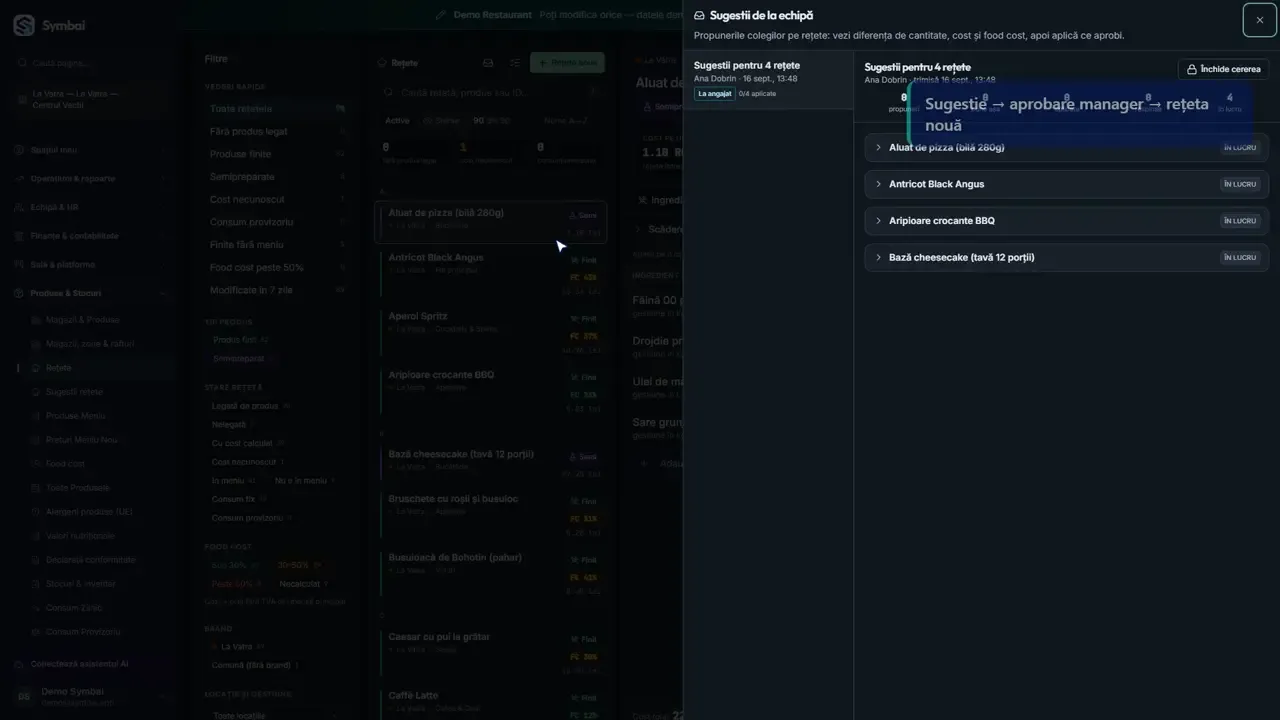This screenshot has width=1280, height=720.
Task: Select the Semipreparate quick filter
Action: (x=275, y=177)
